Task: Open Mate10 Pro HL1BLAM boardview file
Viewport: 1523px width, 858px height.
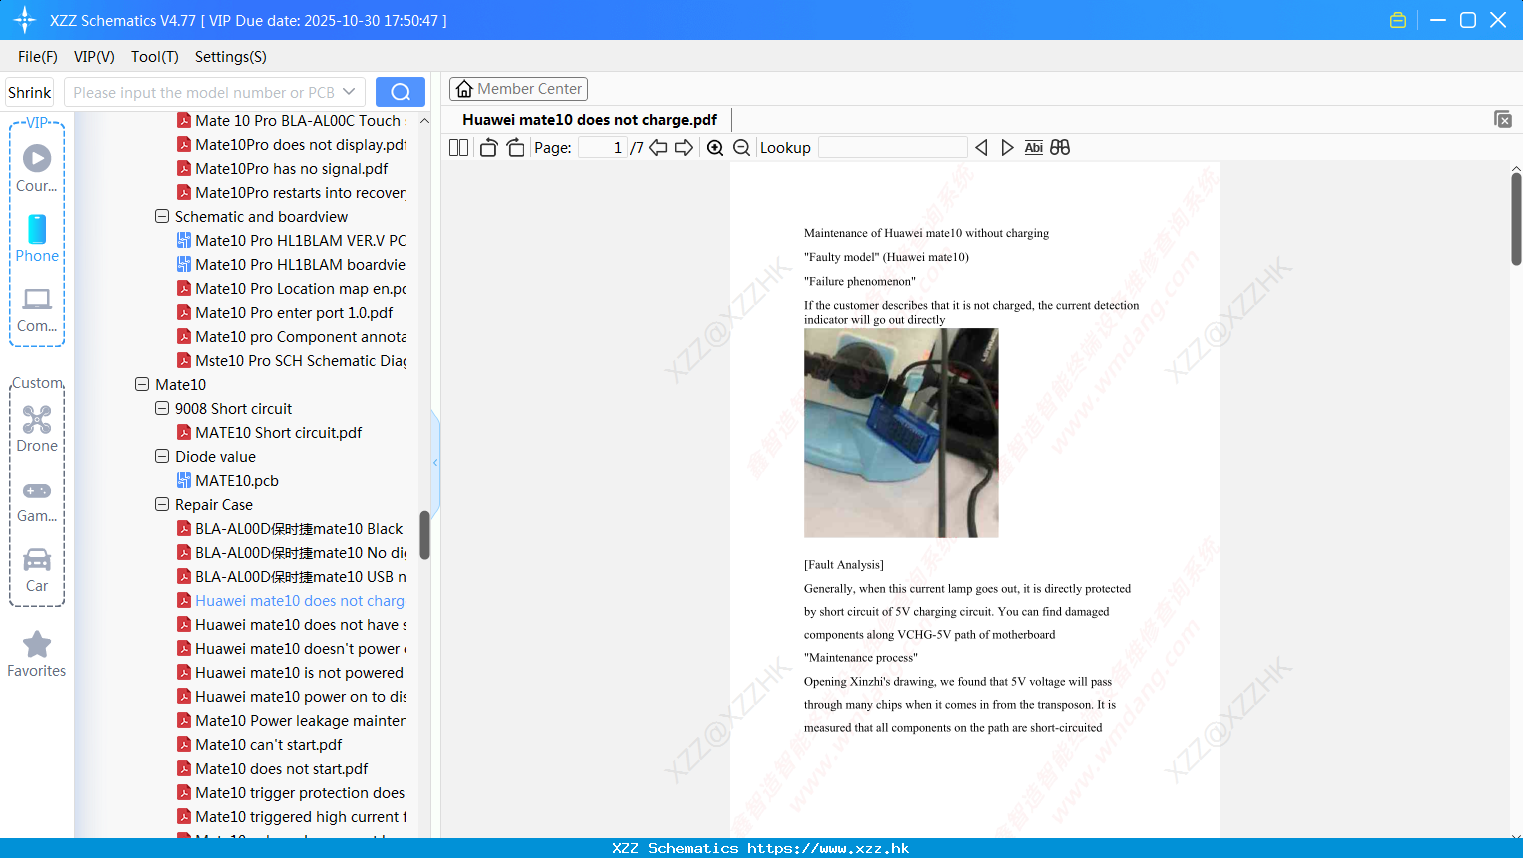Action: pyautogui.click(x=300, y=264)
